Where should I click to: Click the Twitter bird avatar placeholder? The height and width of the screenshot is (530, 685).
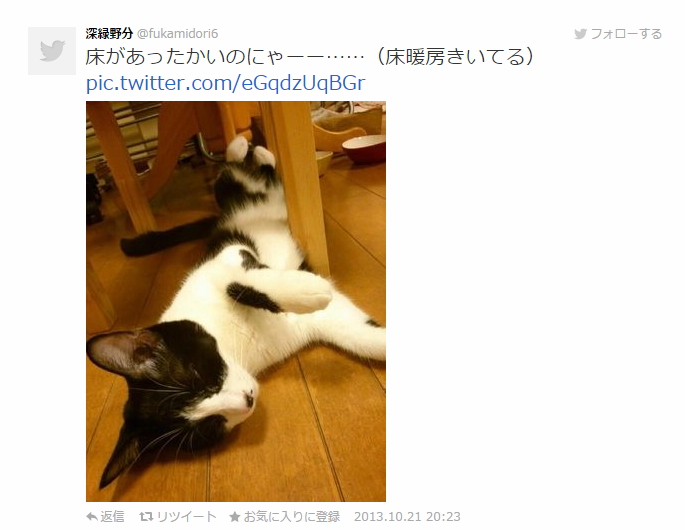tap(52, 51)
